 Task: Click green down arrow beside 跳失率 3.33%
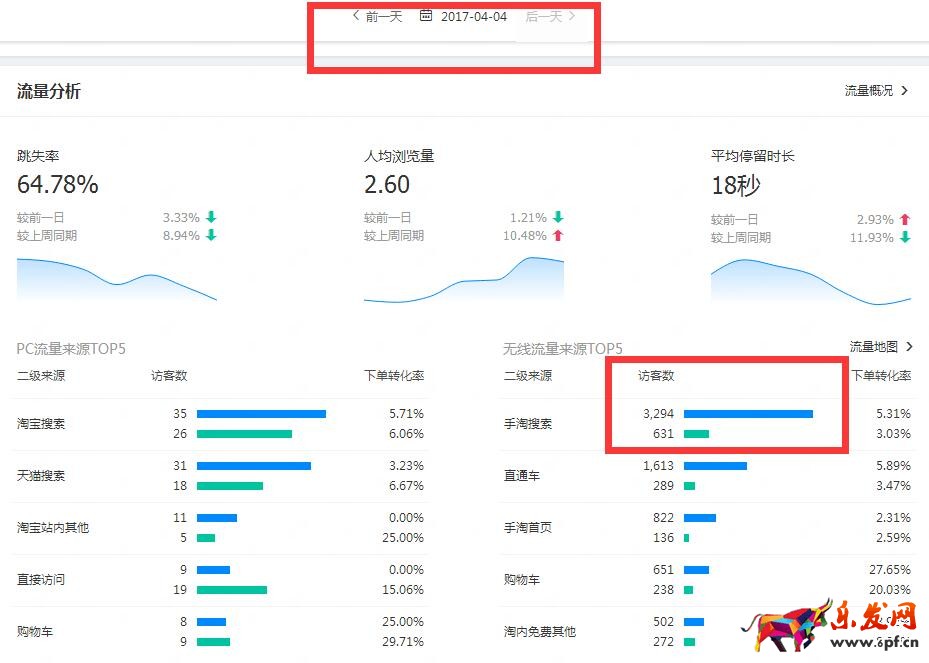[x=211, y=217]
